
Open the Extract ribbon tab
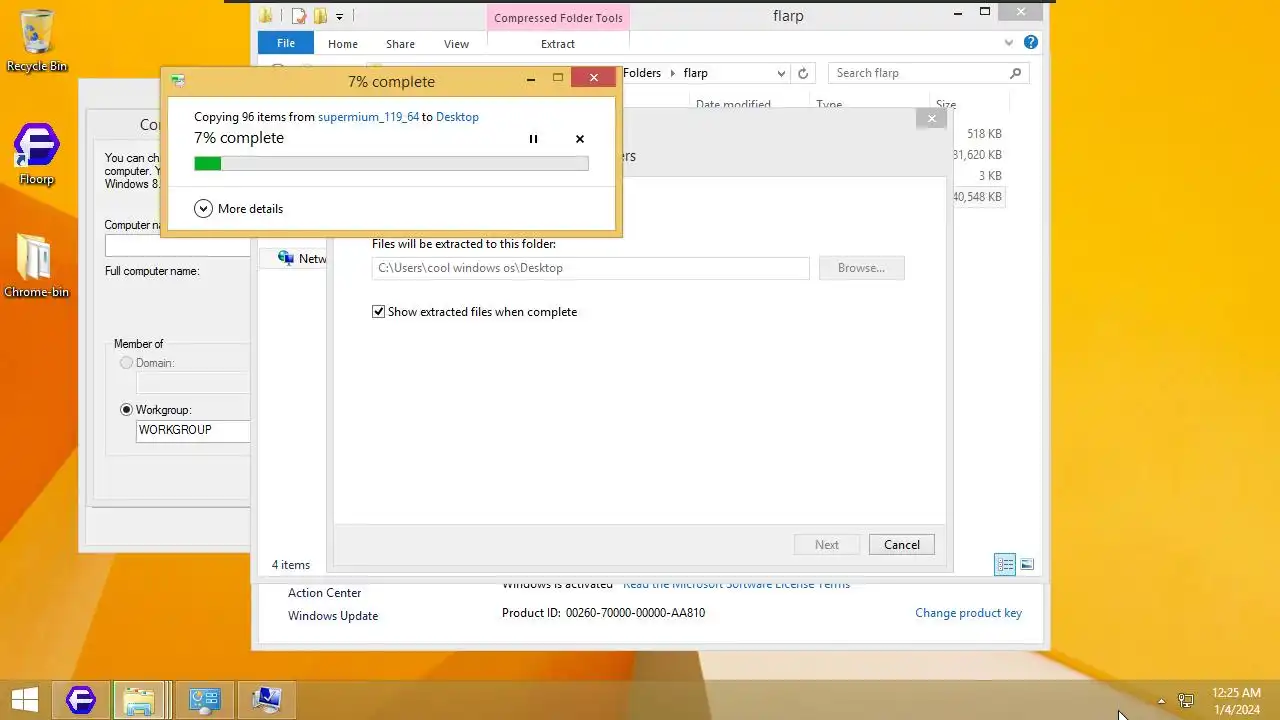point(557,44)
